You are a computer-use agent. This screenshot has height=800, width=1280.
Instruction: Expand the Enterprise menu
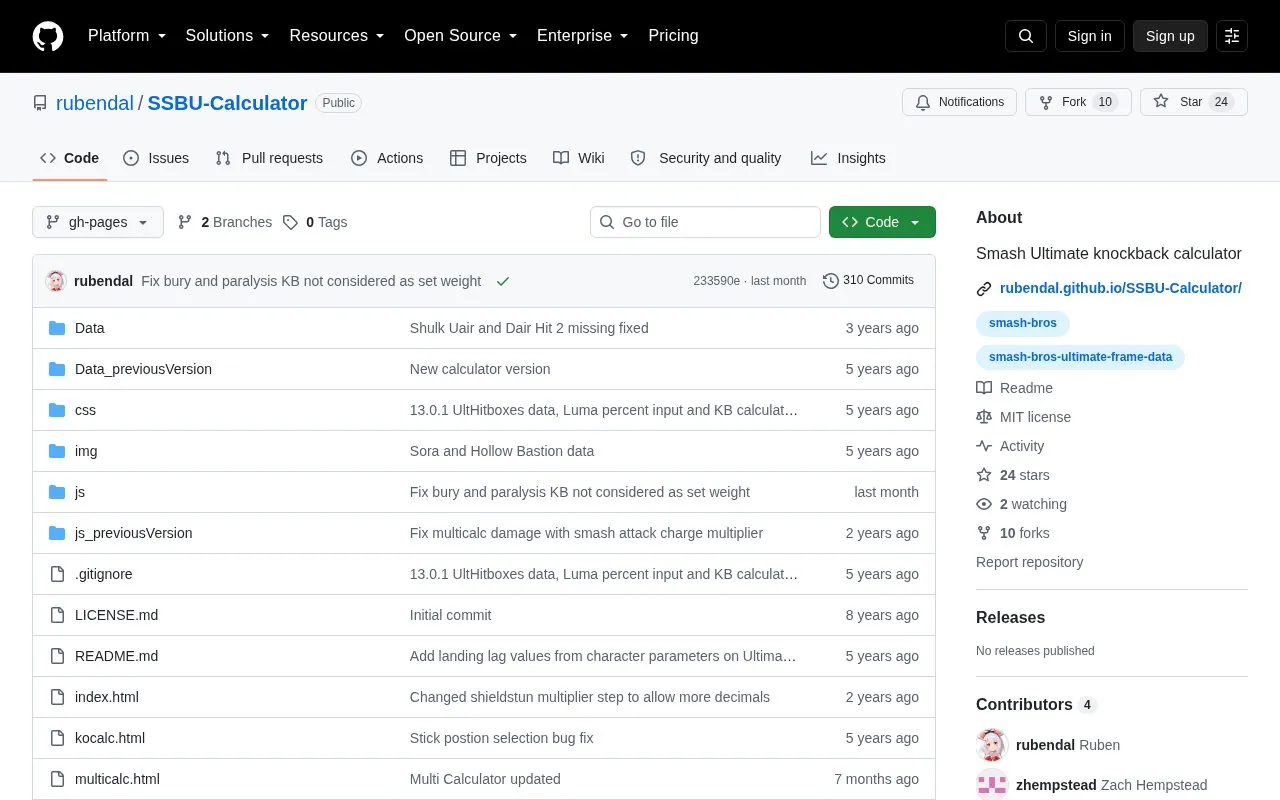pyautogui.click(x=582, y=36)
